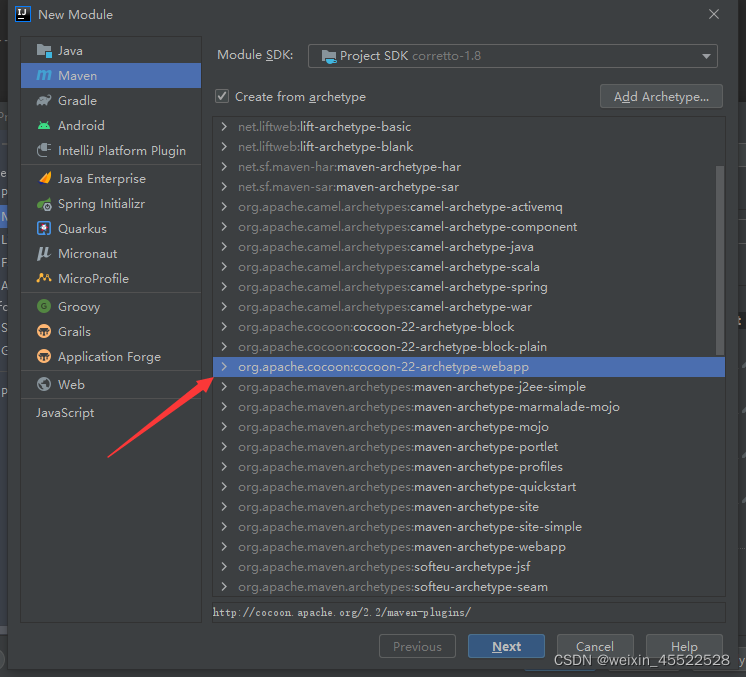Click the Java module type icon

coord(44,50)
